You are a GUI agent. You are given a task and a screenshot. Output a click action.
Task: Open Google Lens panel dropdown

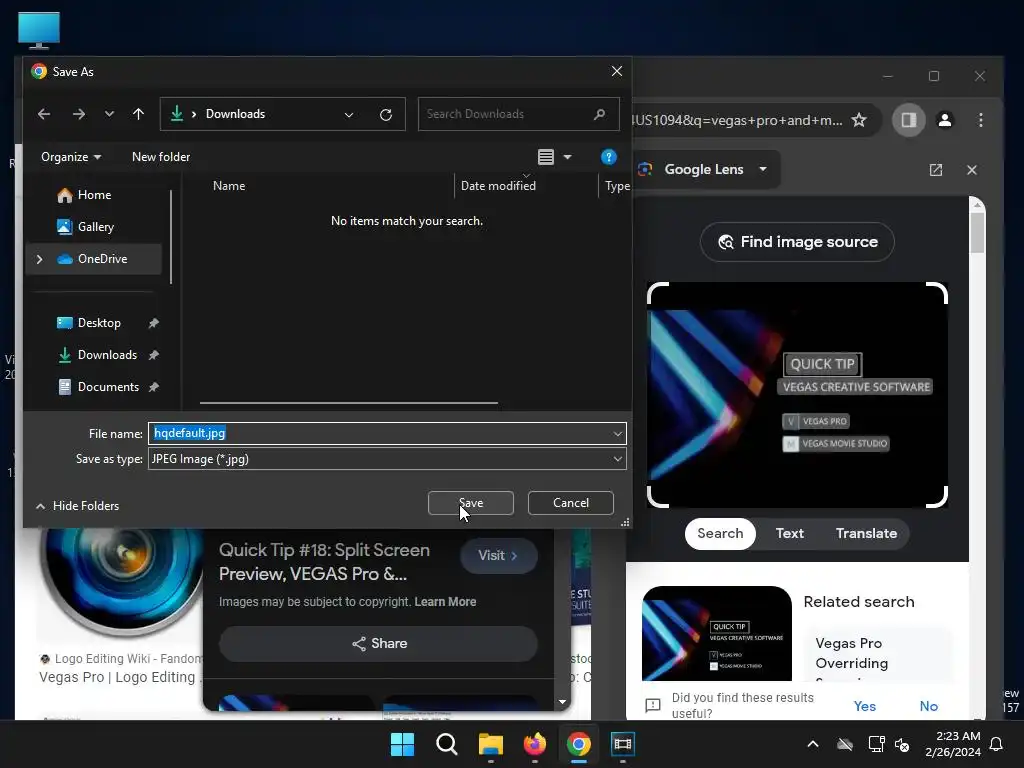click(763, 169)
